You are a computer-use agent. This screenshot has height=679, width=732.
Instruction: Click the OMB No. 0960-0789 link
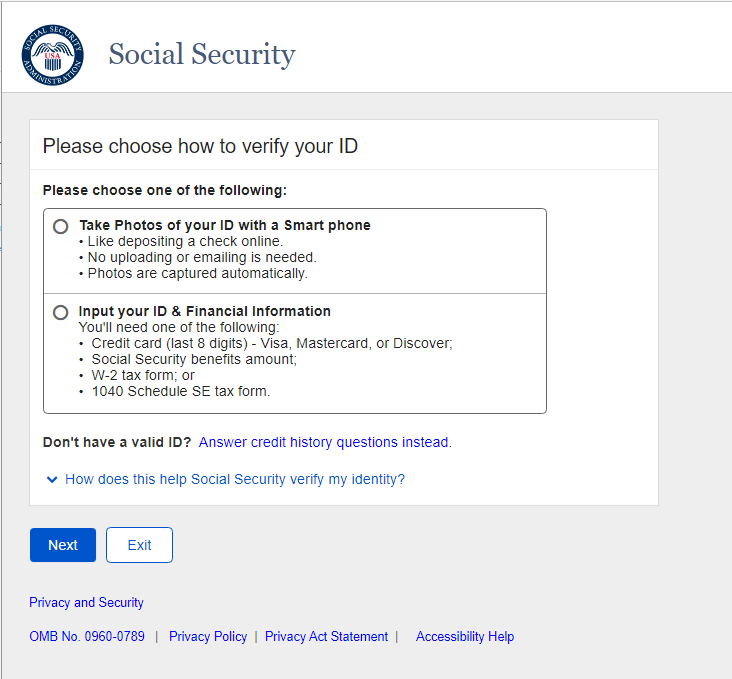click(x=87, y=637)
